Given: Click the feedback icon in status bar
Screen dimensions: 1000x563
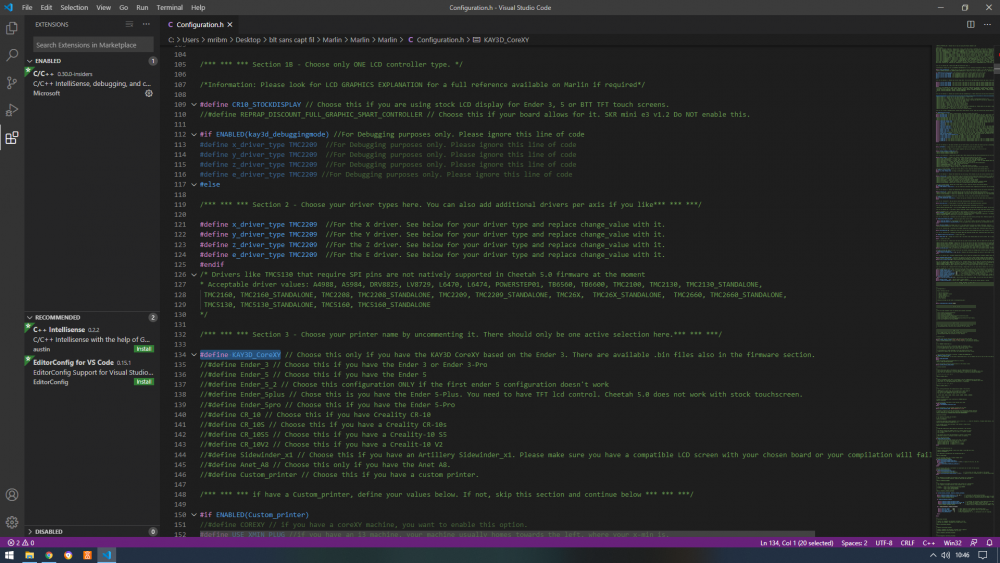Looking at the screenshot, I should click(x=974, y=543).
